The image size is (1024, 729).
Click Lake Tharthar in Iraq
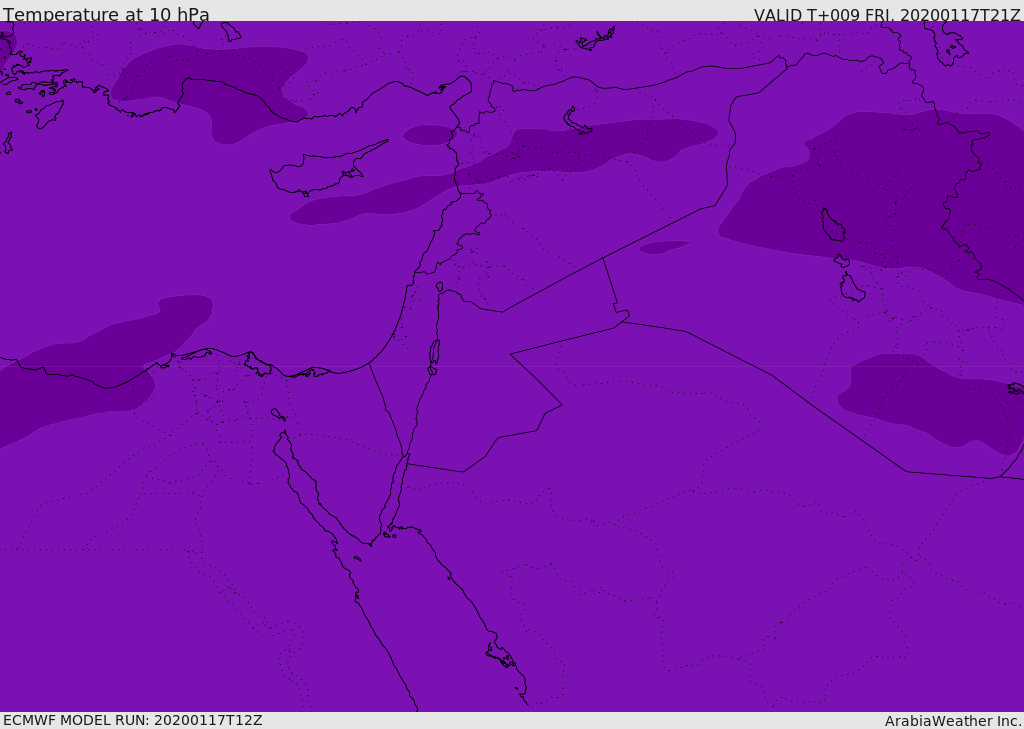pos(833,225)
